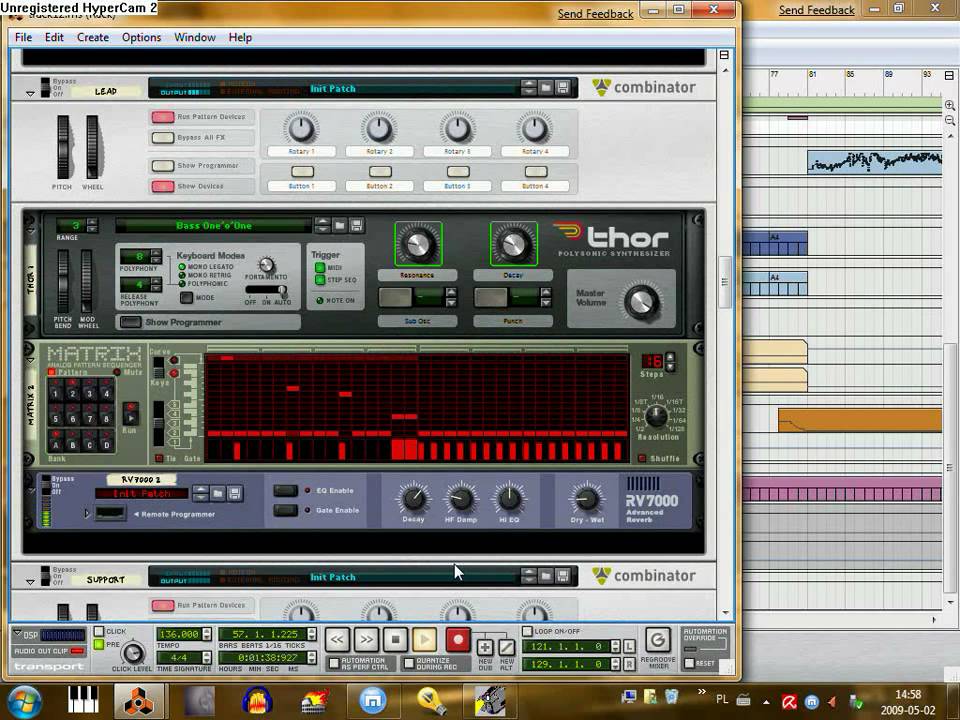Screen dimensions: 960x720
Task: Toggle Thor Show Programmer button
Action: coord(130,322)
